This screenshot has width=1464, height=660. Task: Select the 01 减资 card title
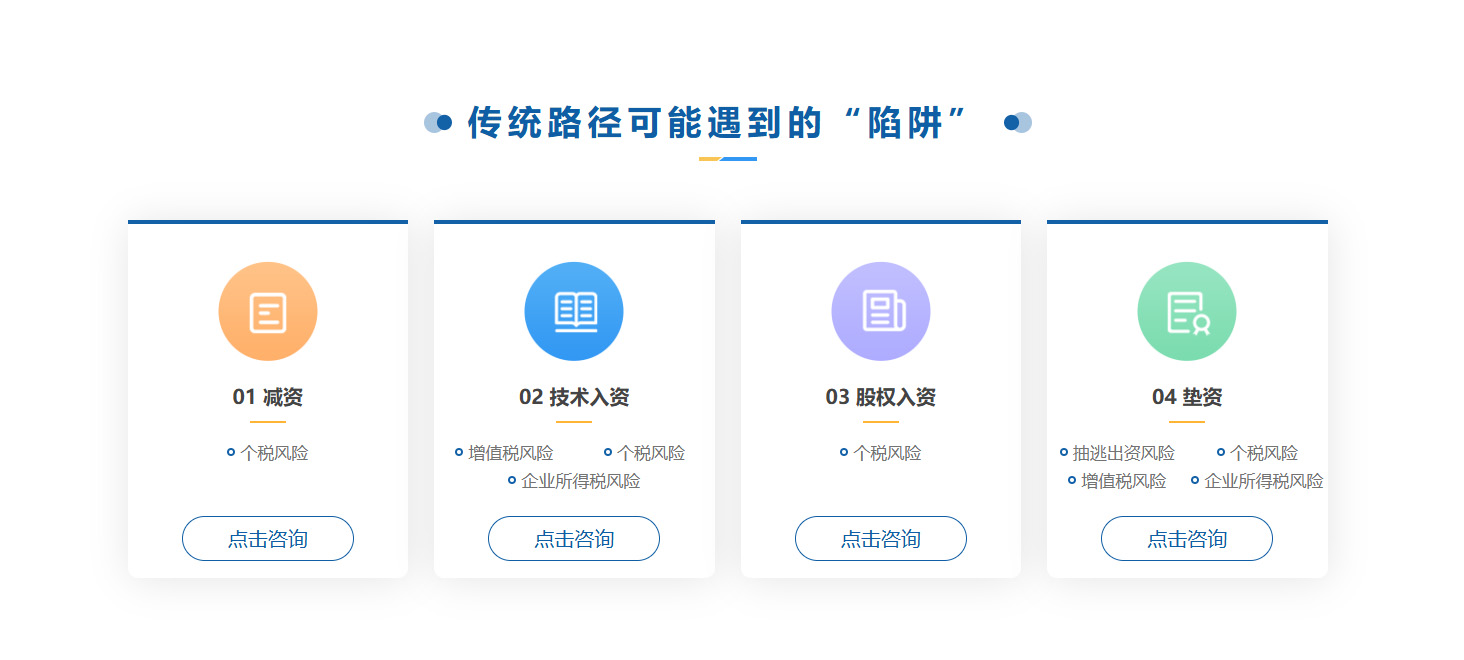[x=268, y=397]
